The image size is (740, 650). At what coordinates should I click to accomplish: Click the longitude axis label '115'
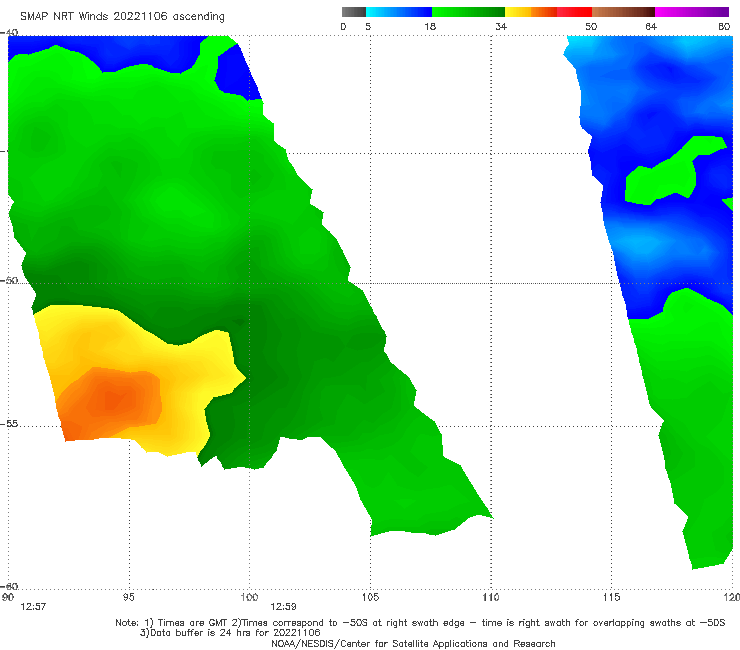click(612, 597)
